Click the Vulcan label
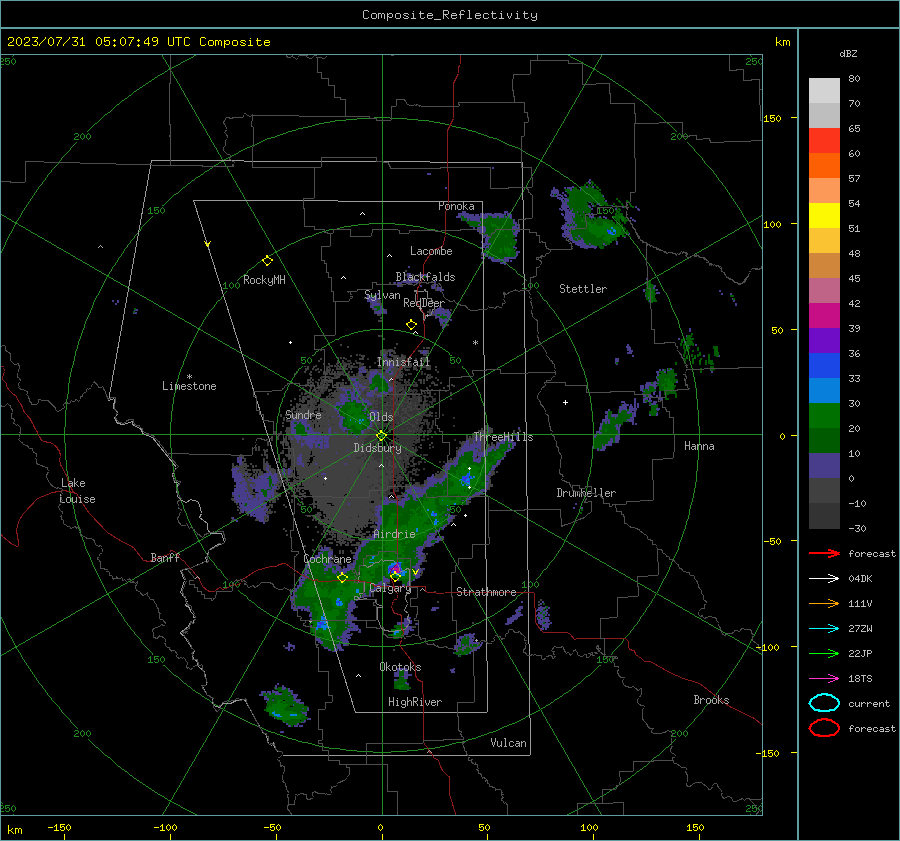 point(508,743)
